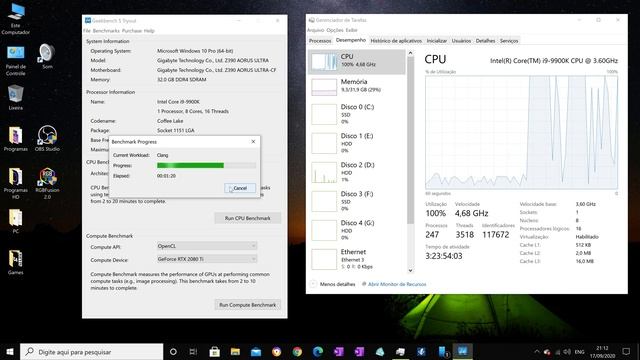Click the sidebar scroll down arrow
Viewport: 640px width, 360px height.
pyautogui.click(x=410, y=270)
